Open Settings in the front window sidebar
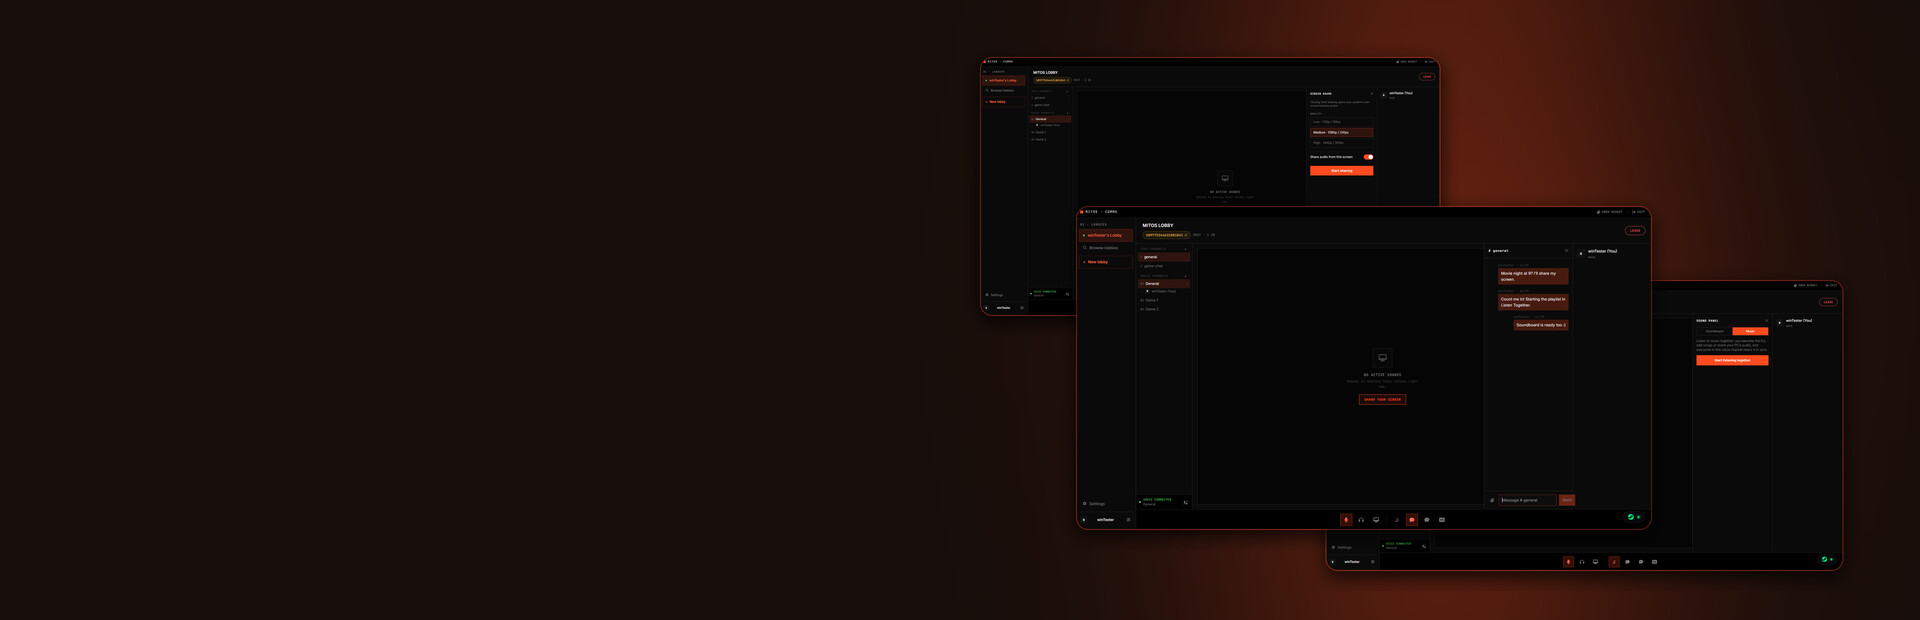The height and width of the screenshot is (620, 1920). click(1094, 504)
